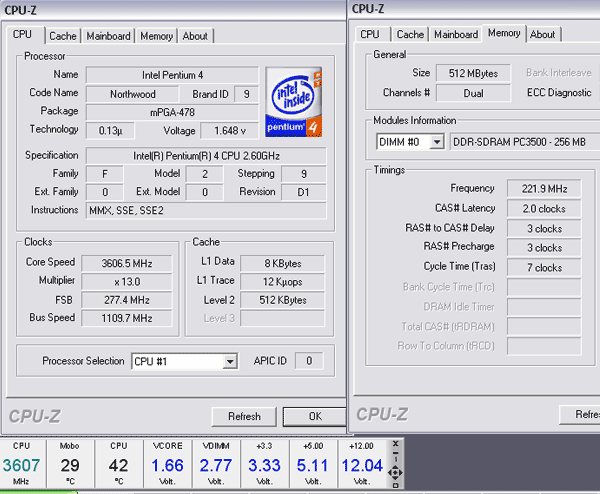Image resolution: width=600 pixels, height=494 pixels.
Task: Click the Core Speed value '3606.5 MHz'
Action: point(127,263)
